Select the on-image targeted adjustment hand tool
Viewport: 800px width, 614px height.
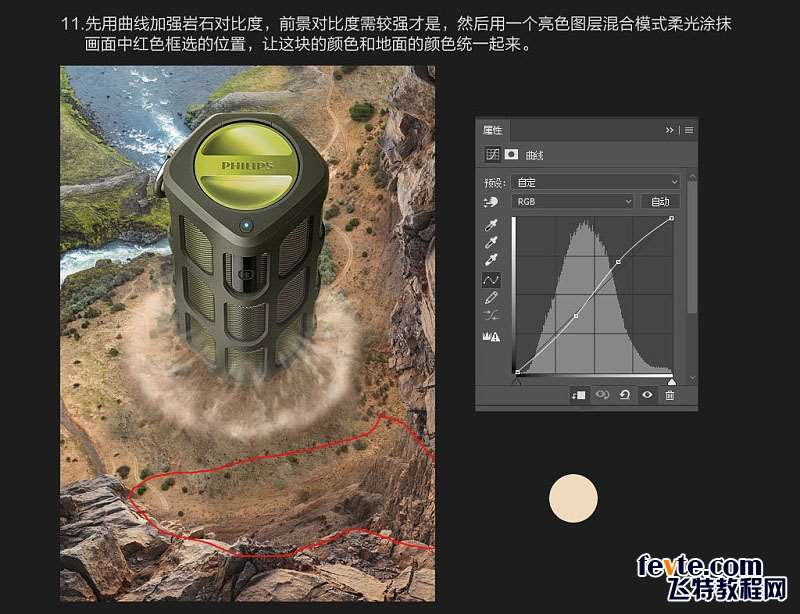click(x=491, y=203)
